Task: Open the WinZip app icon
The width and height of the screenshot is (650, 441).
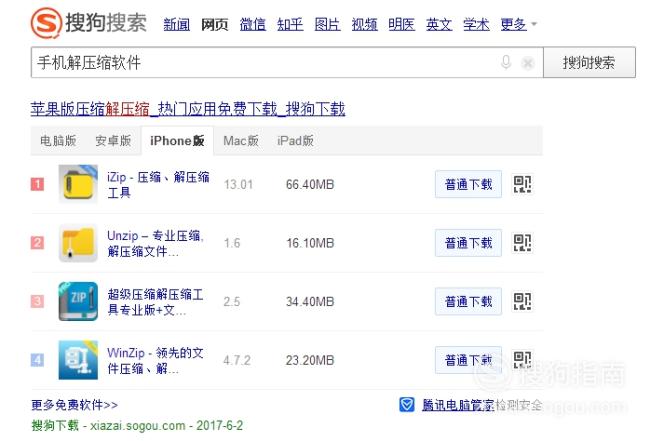Action: coord(78,360)
